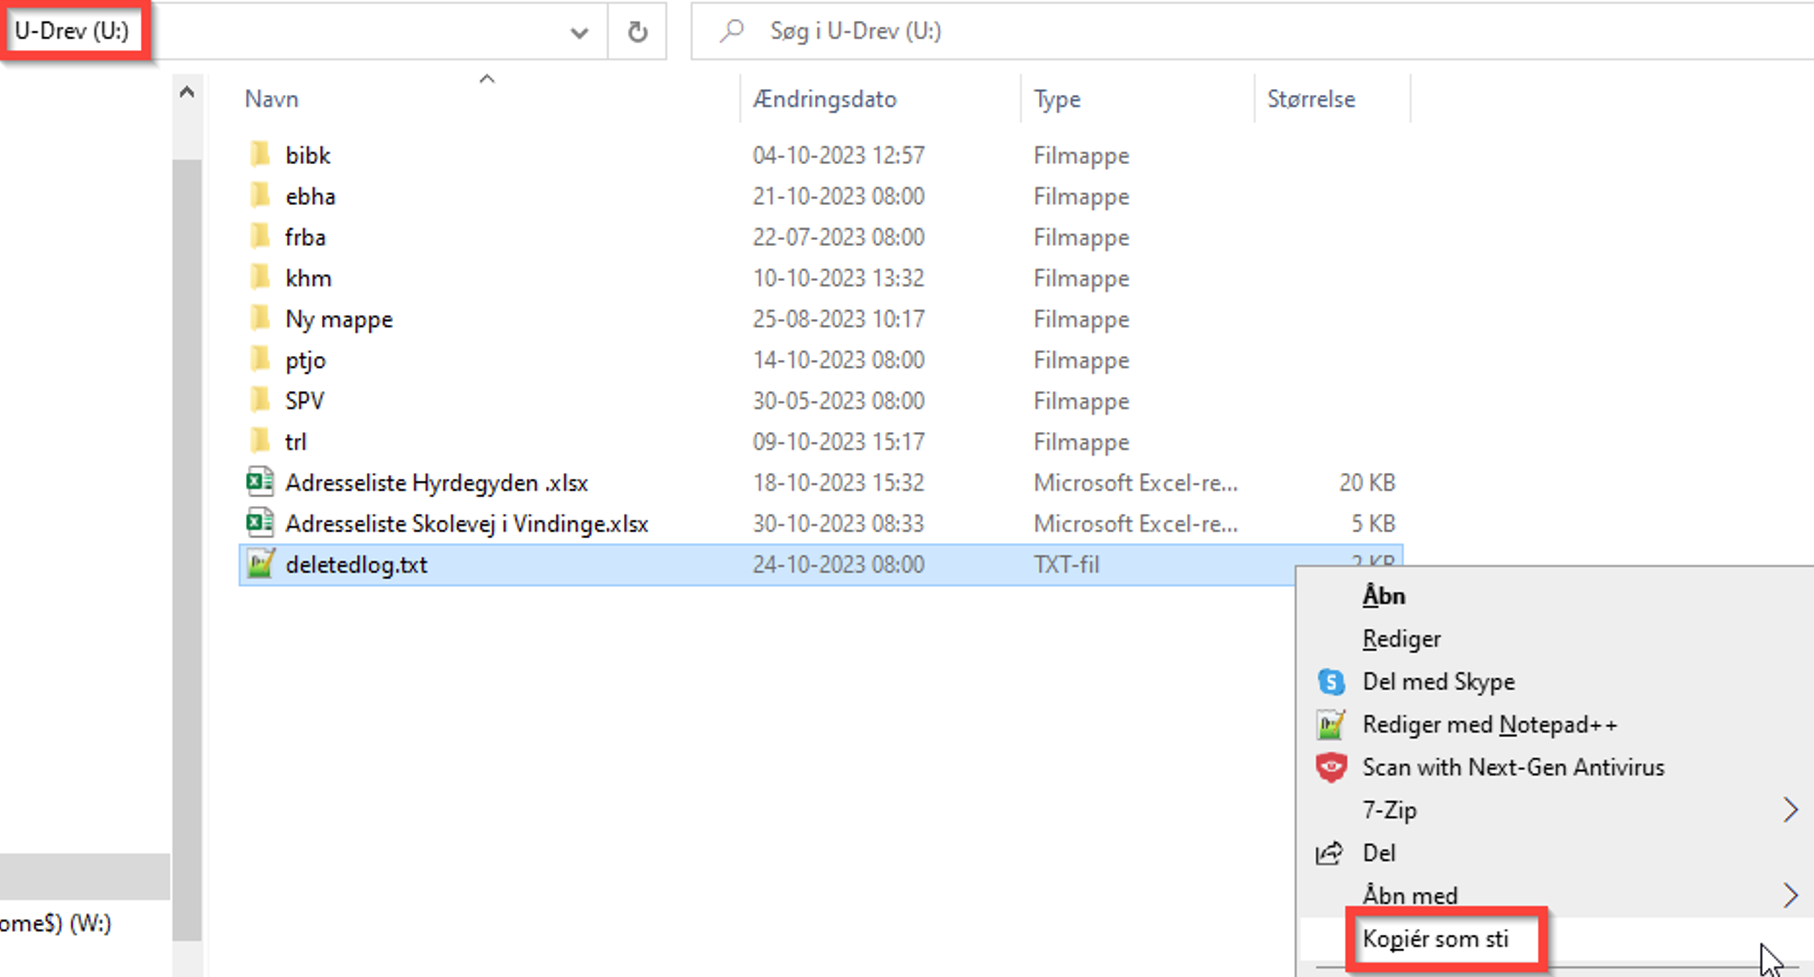Click the deletedlog.txt file icon
1814x977 pixels.
click(x=260, y=565)
